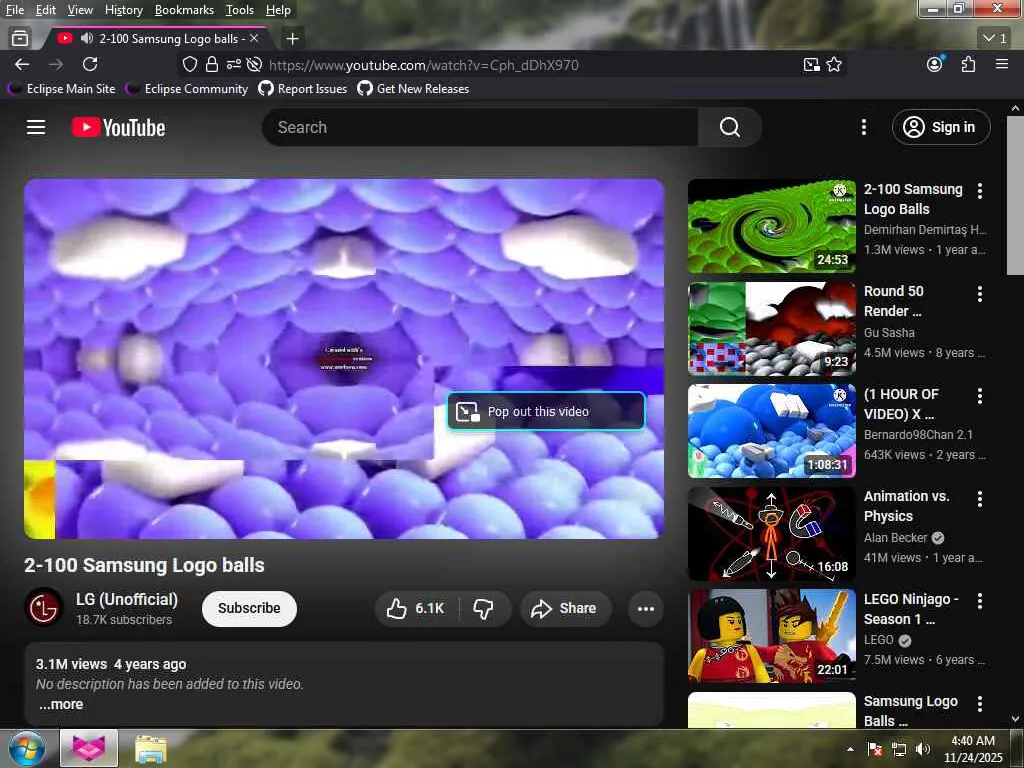Click the Sign in button
This screenshot has width=1024, height=768.
[941, 127]
